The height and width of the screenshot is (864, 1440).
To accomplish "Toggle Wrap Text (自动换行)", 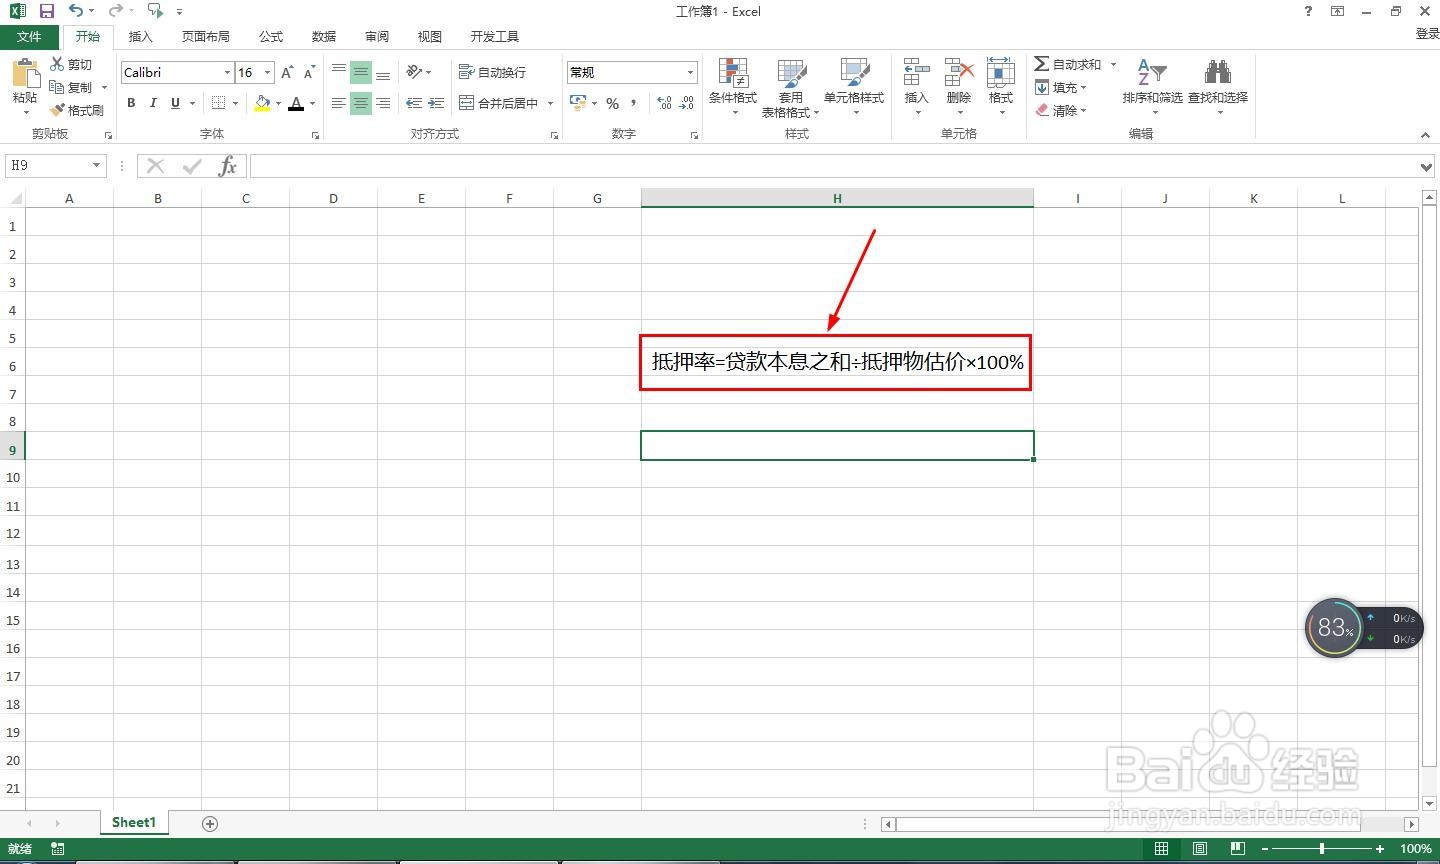I will (x=492, y=72).
